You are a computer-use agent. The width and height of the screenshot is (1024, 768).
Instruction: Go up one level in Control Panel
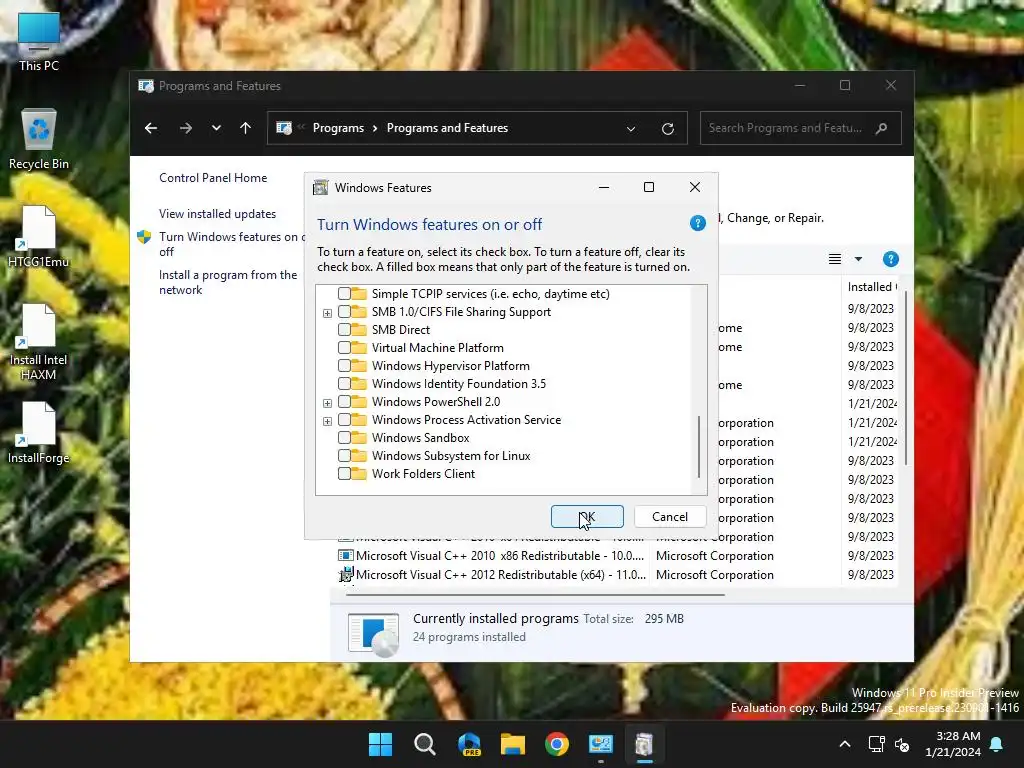tap(246, 128)
